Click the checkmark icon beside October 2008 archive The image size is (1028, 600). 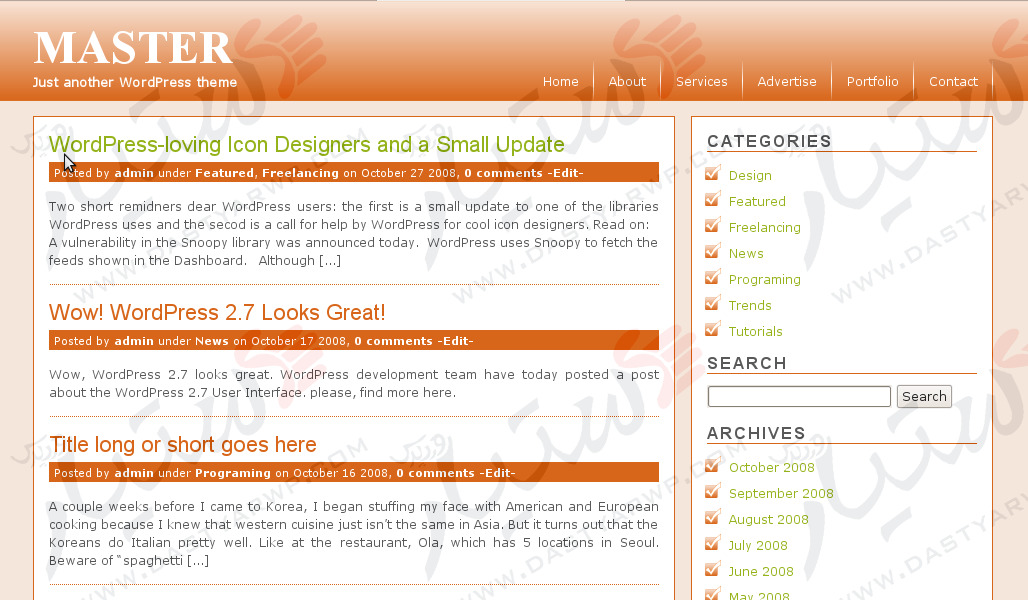click(x=713, y=466)
